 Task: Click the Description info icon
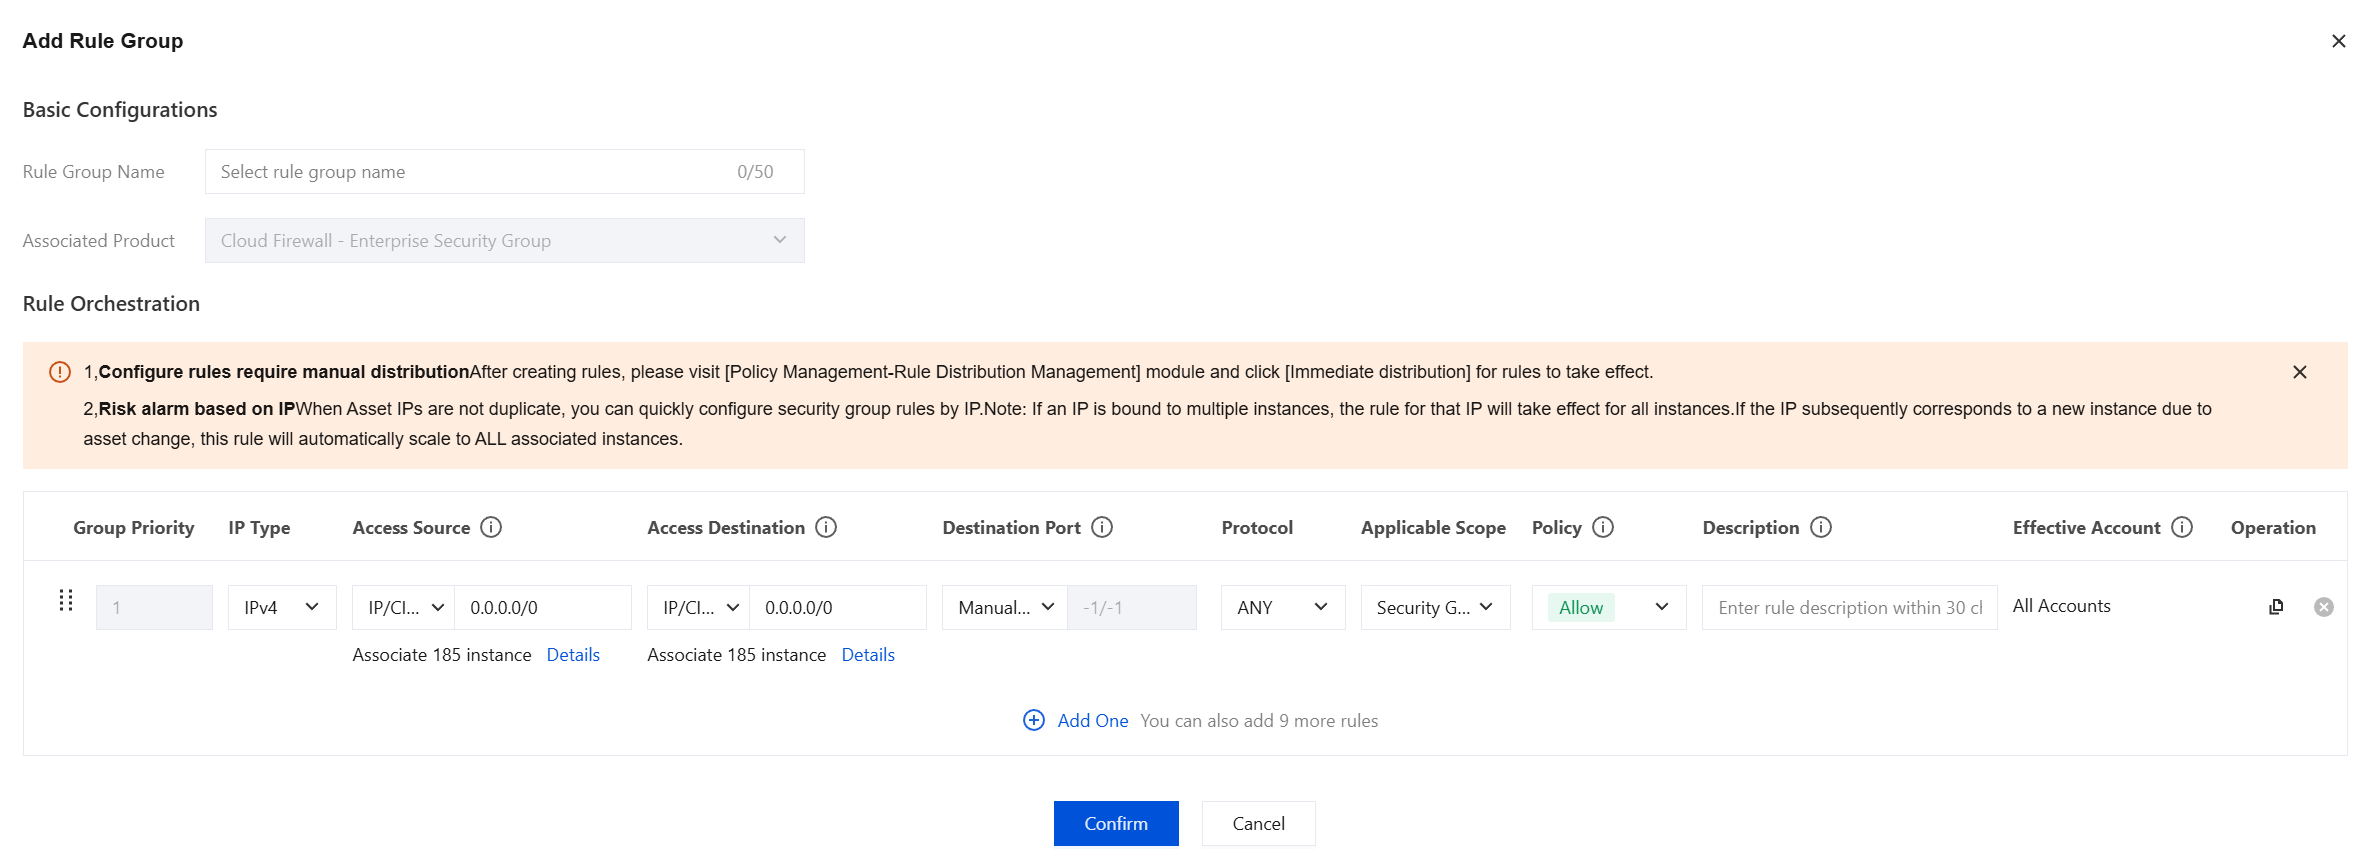[x=1821, y=527]
